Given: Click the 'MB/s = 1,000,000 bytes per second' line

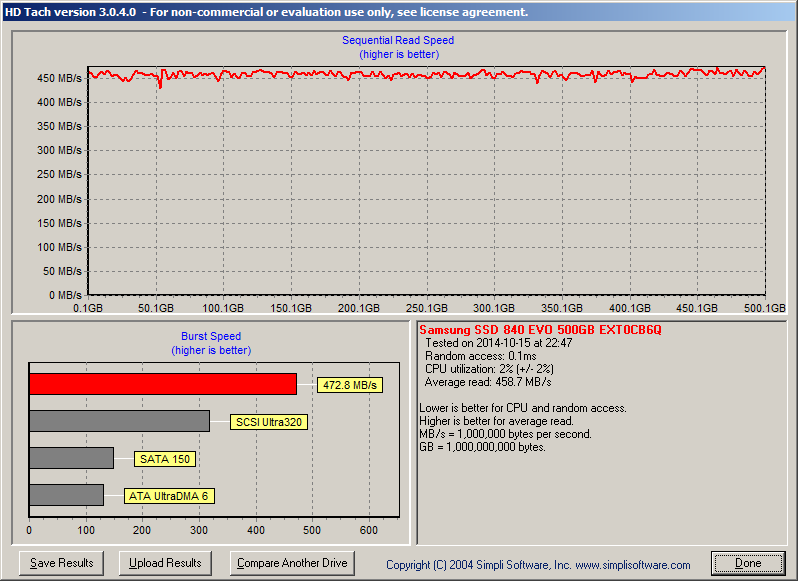Looking at the screenshot, I should (505, 434).
